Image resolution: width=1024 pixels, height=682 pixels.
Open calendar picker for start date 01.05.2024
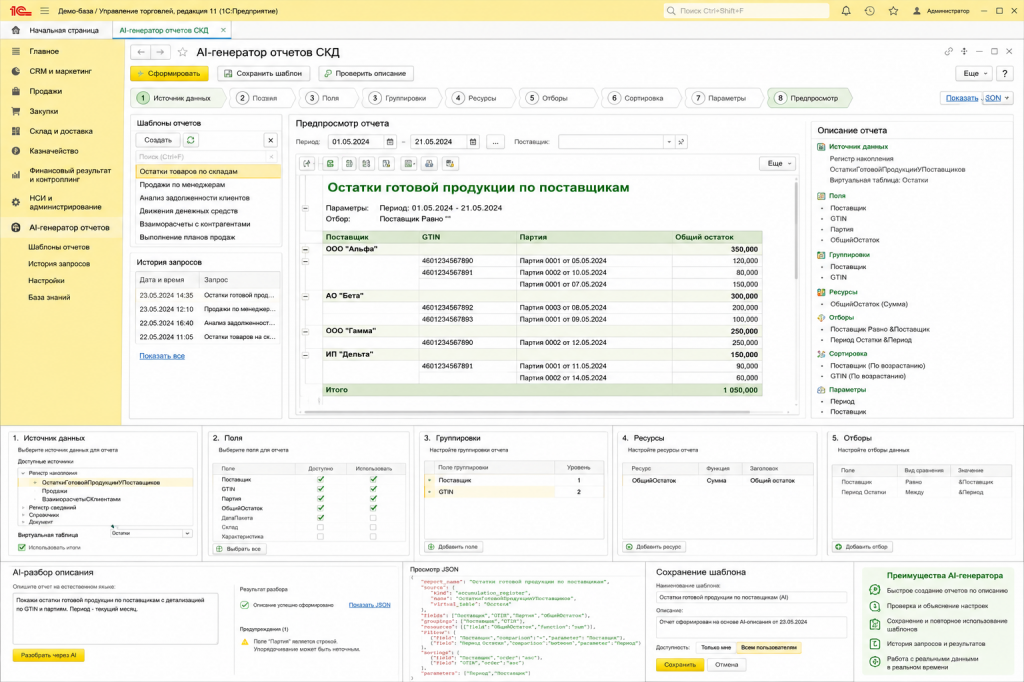tap(390, 142)
